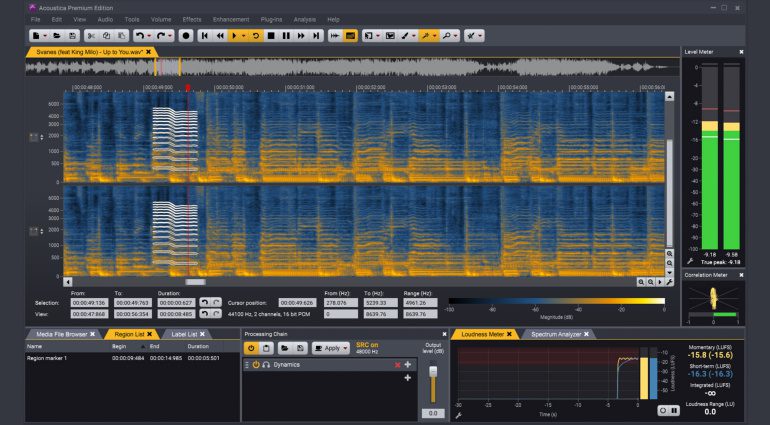Jump to start with Skip-to-beginning button
The width and height of the screenshot is (770, 425).
tap(205, 36)
